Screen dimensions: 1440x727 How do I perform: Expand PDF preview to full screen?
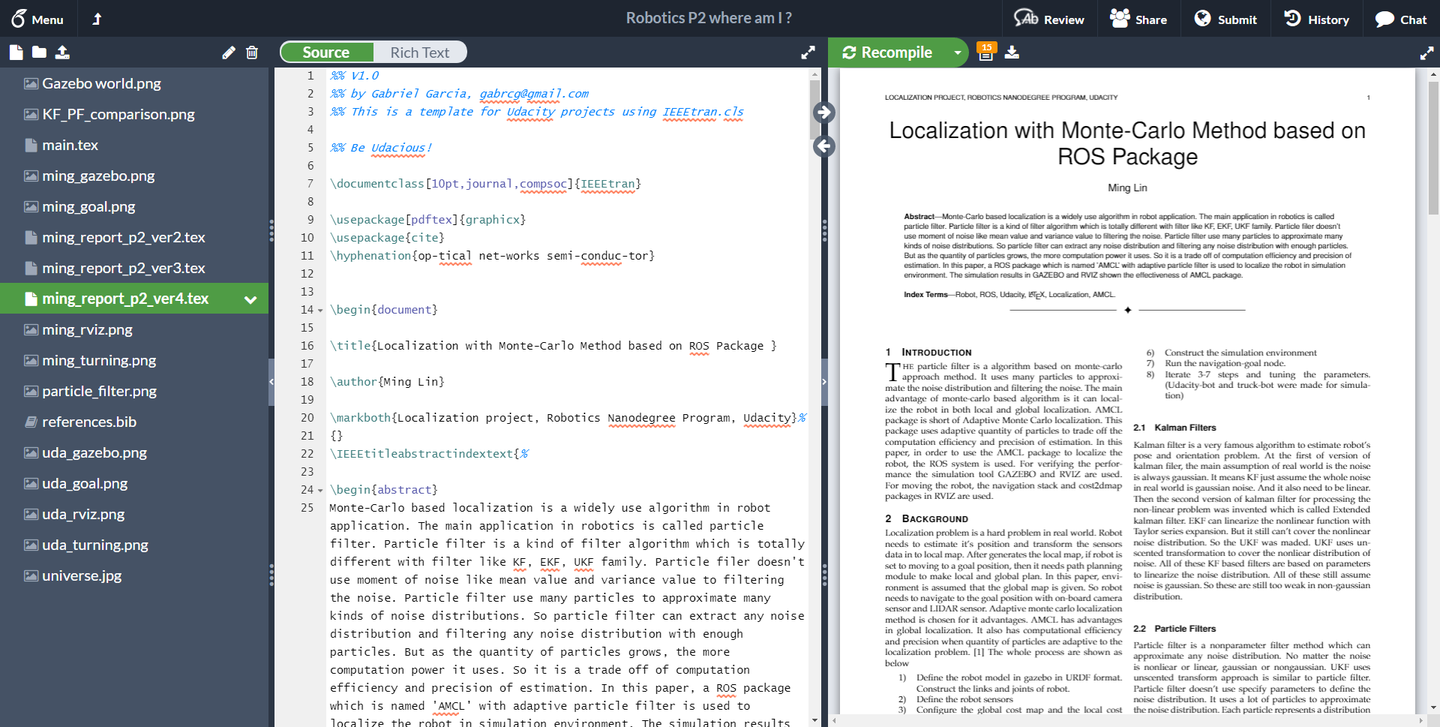click(x=1427, y=53)
